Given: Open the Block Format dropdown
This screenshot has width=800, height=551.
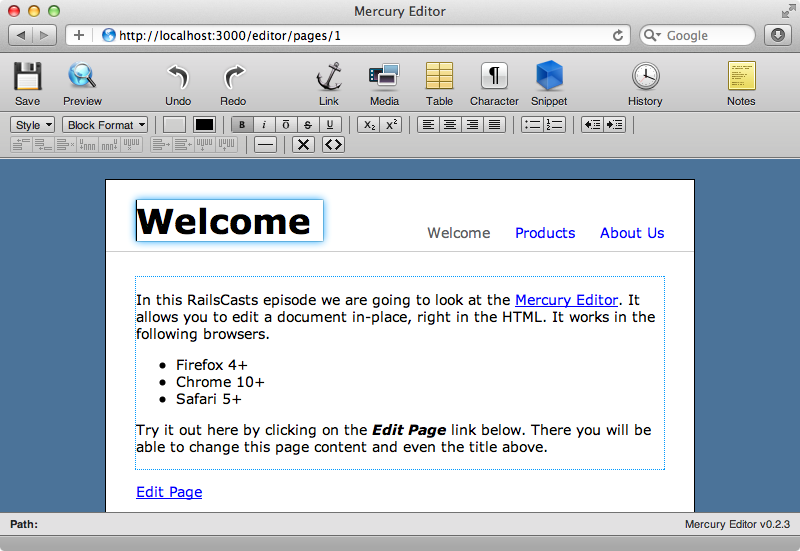Looking at the screenshot, I should pyautogui.click(x=105, y=125).
